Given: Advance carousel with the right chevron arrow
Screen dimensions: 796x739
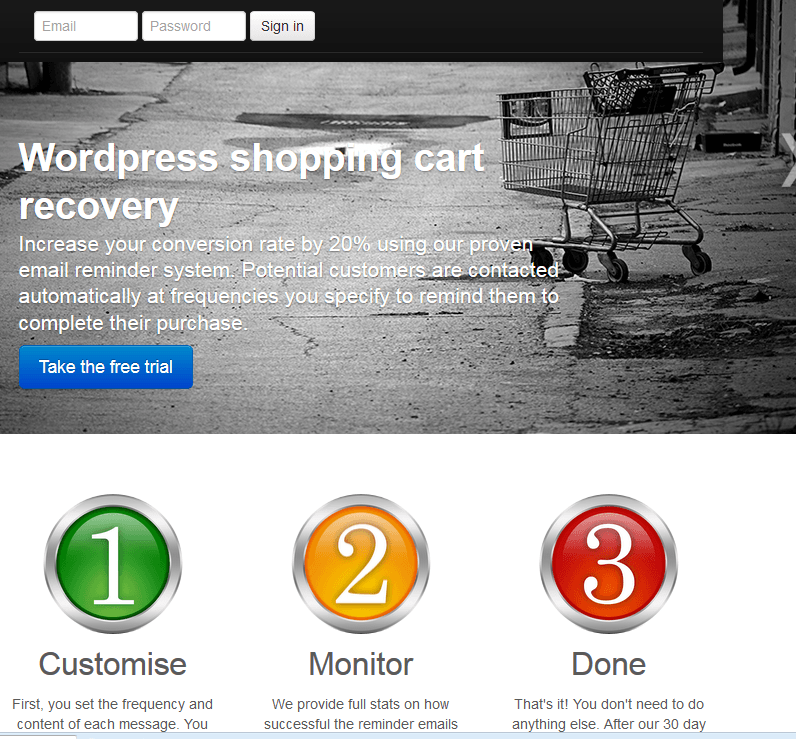Looking at the screenshot, I should point(788,160).
